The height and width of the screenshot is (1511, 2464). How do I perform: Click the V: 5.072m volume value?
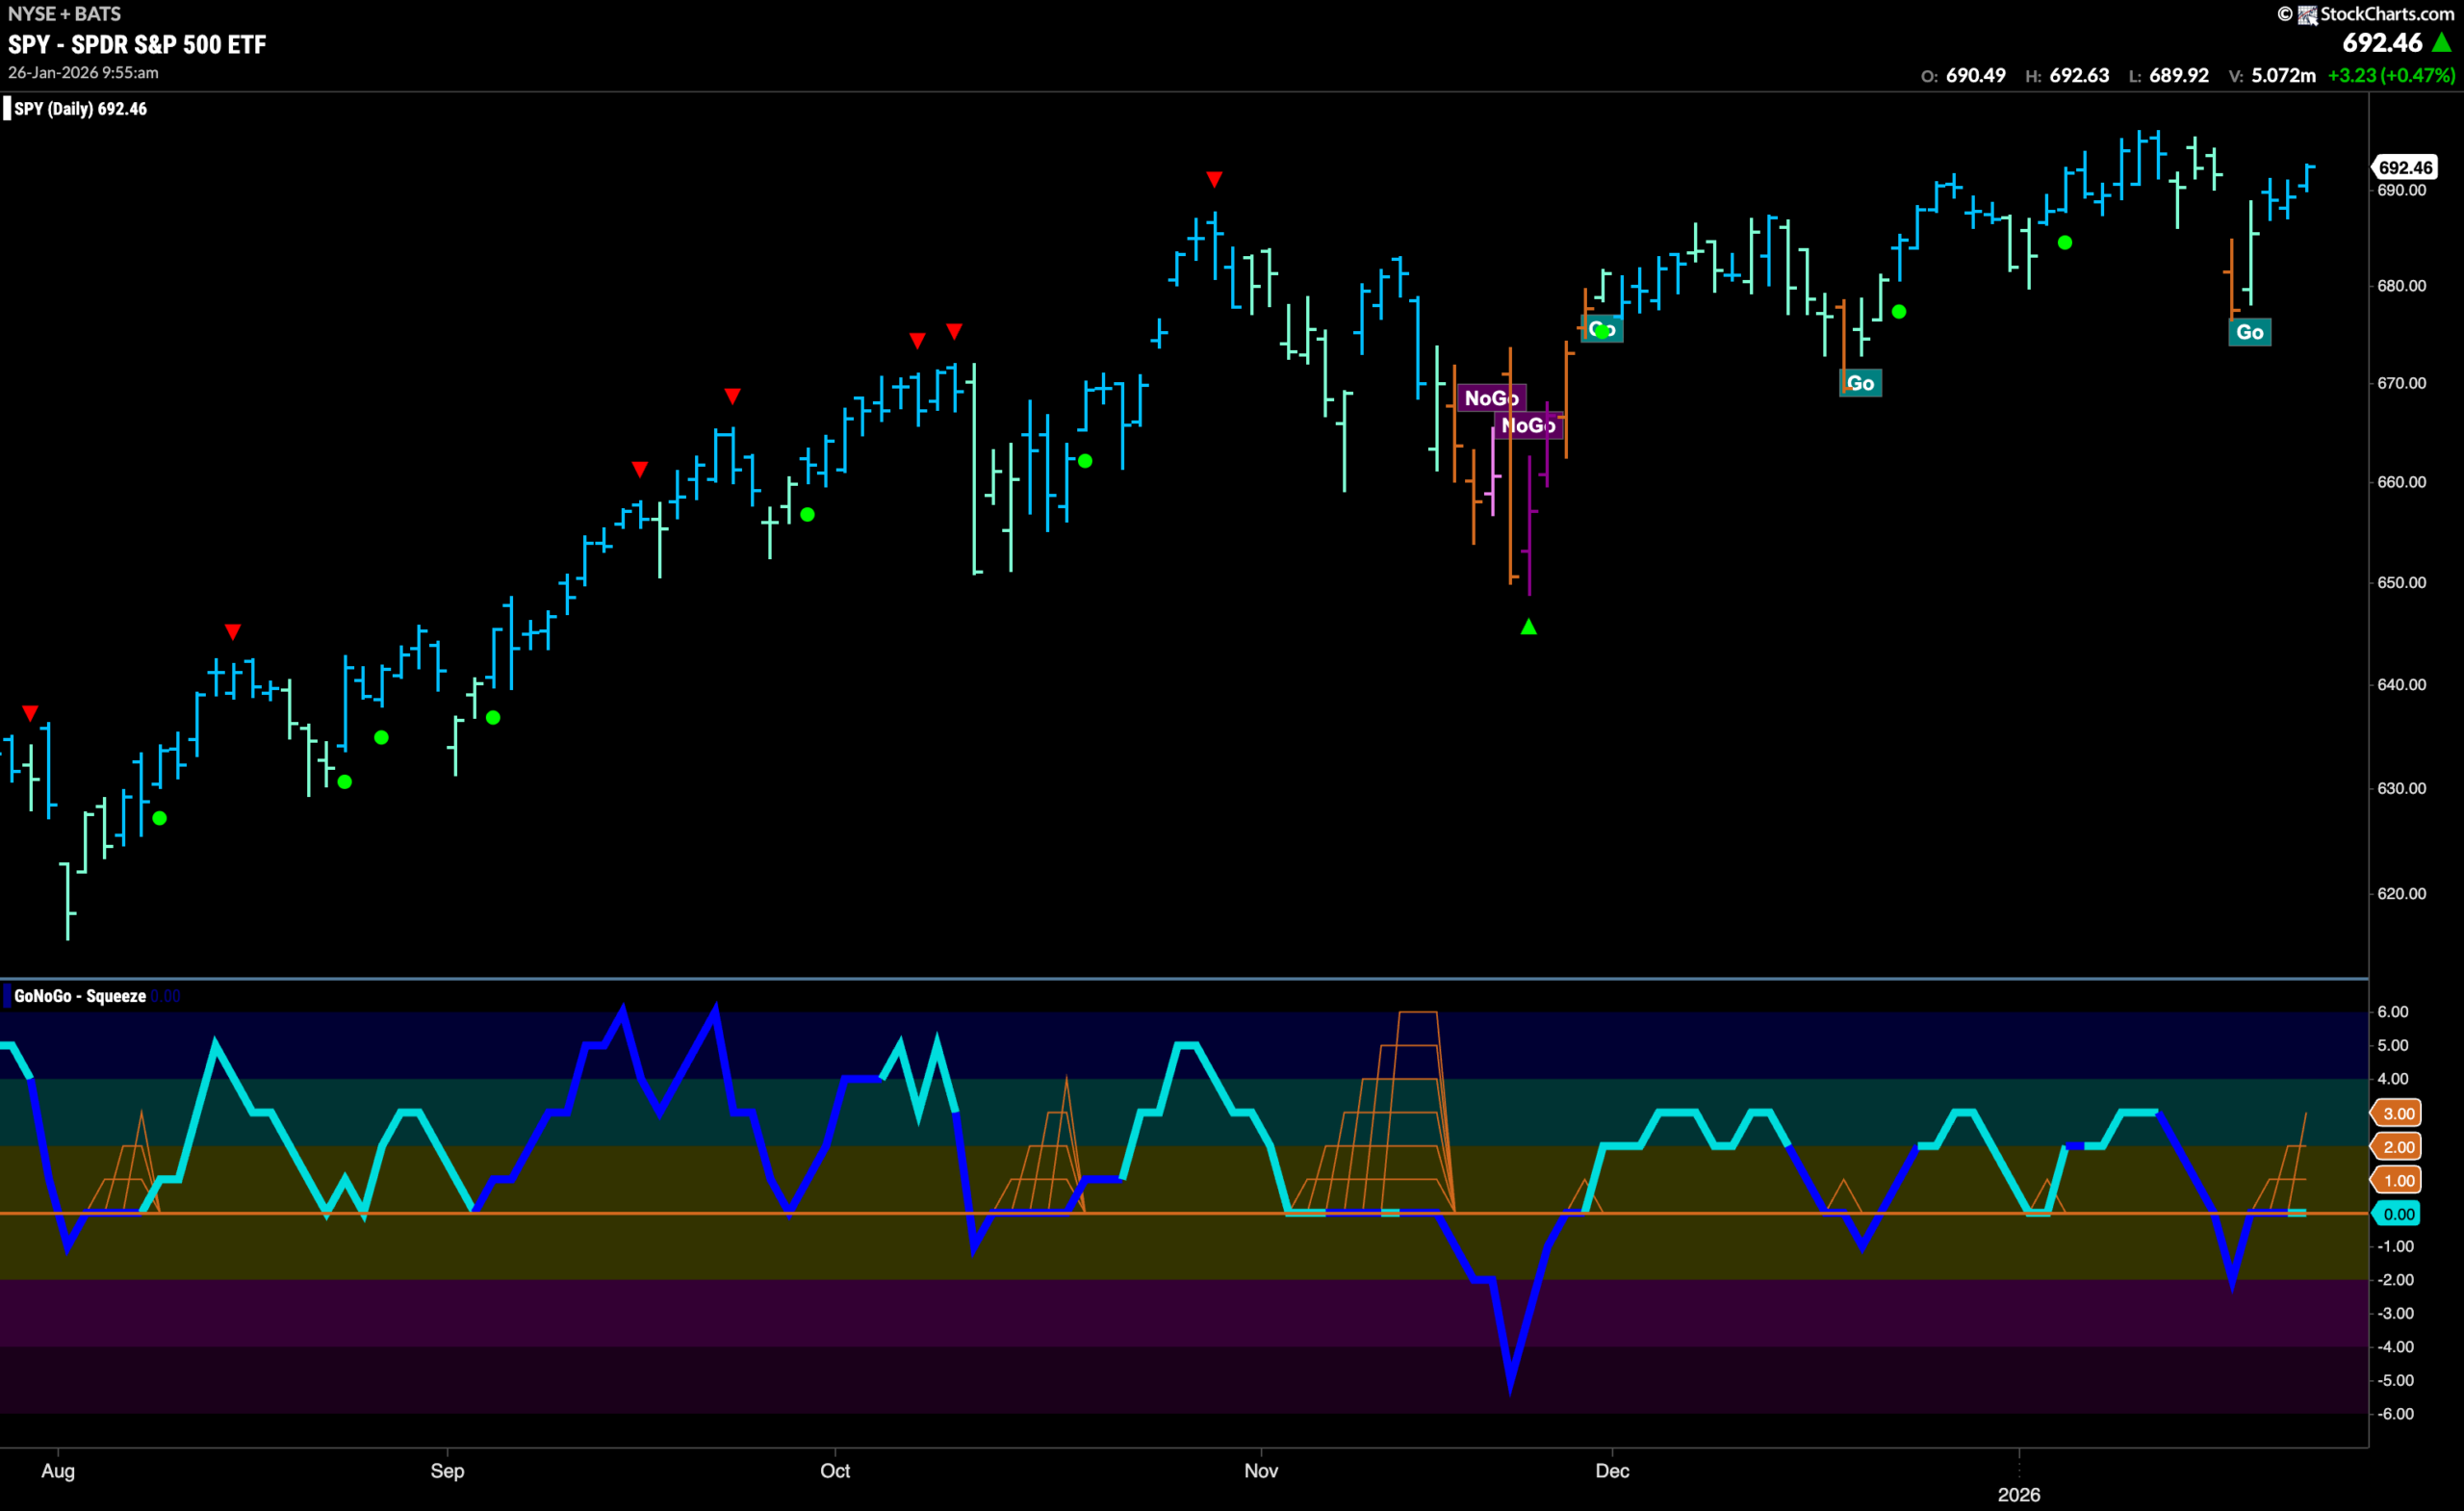(2272, 76)
